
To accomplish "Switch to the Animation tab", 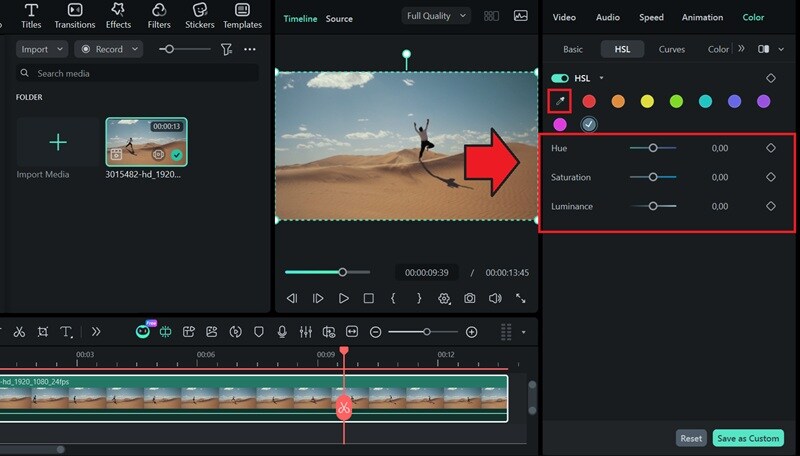I will pos(702,17).
